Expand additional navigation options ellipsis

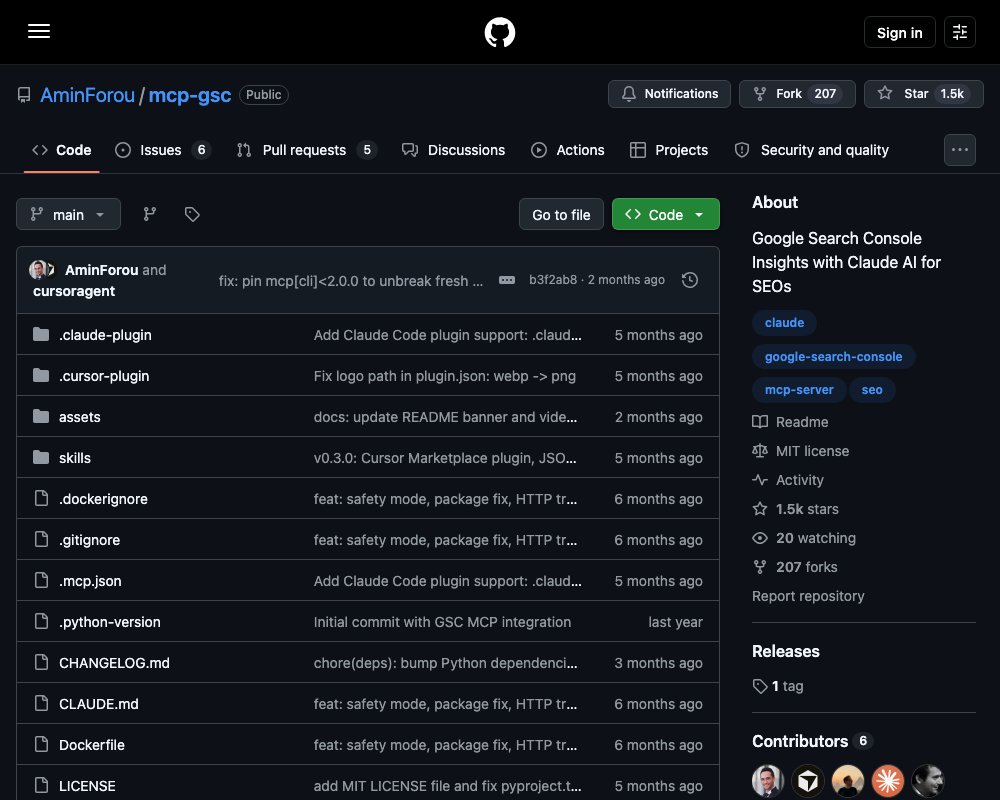pyautogui.click(x=959, y=150)
